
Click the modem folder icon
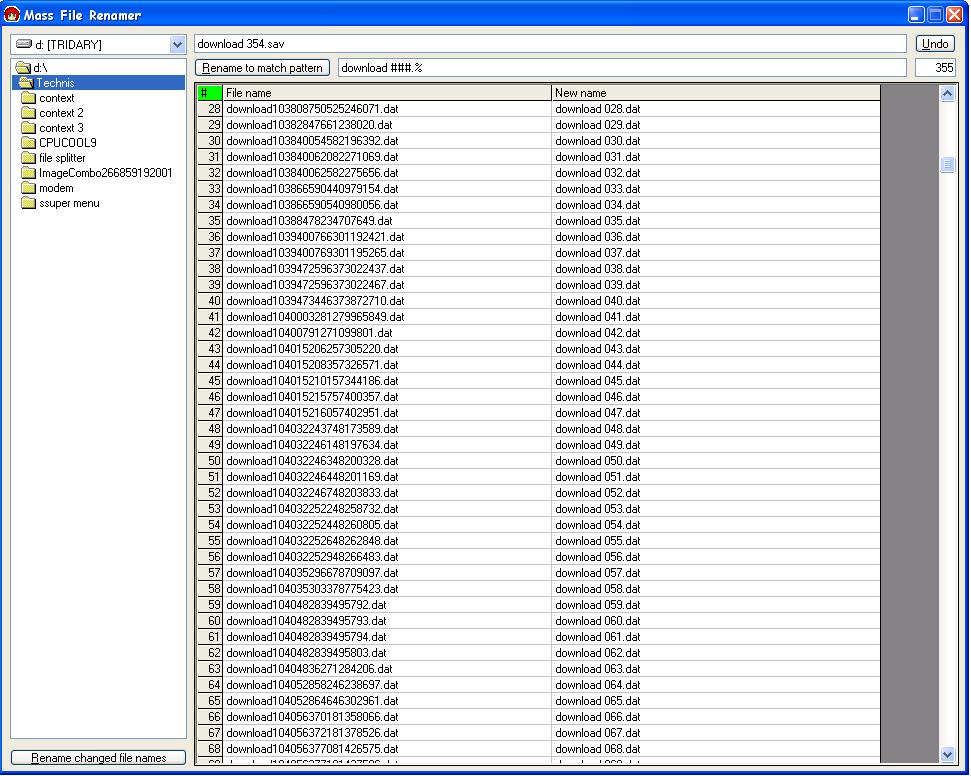coord(29,188)
